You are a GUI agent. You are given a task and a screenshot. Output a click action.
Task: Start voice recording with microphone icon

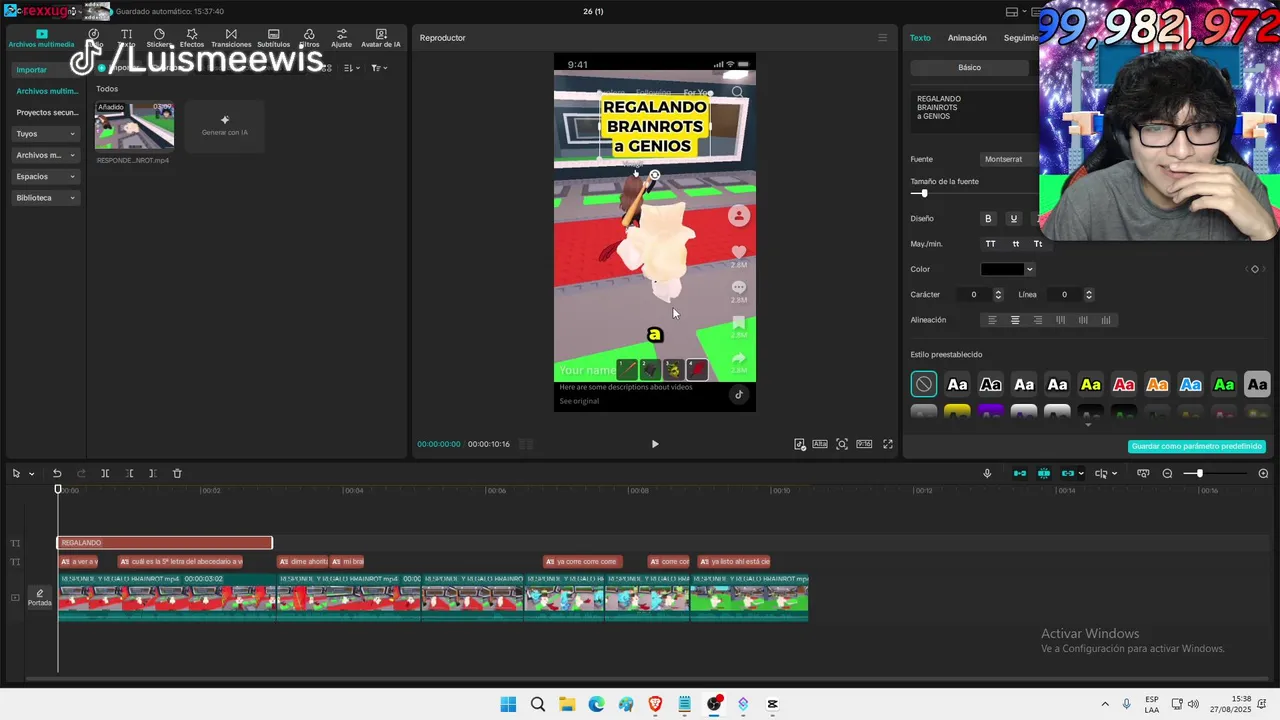pyautogui.click(x=987, y=474)
